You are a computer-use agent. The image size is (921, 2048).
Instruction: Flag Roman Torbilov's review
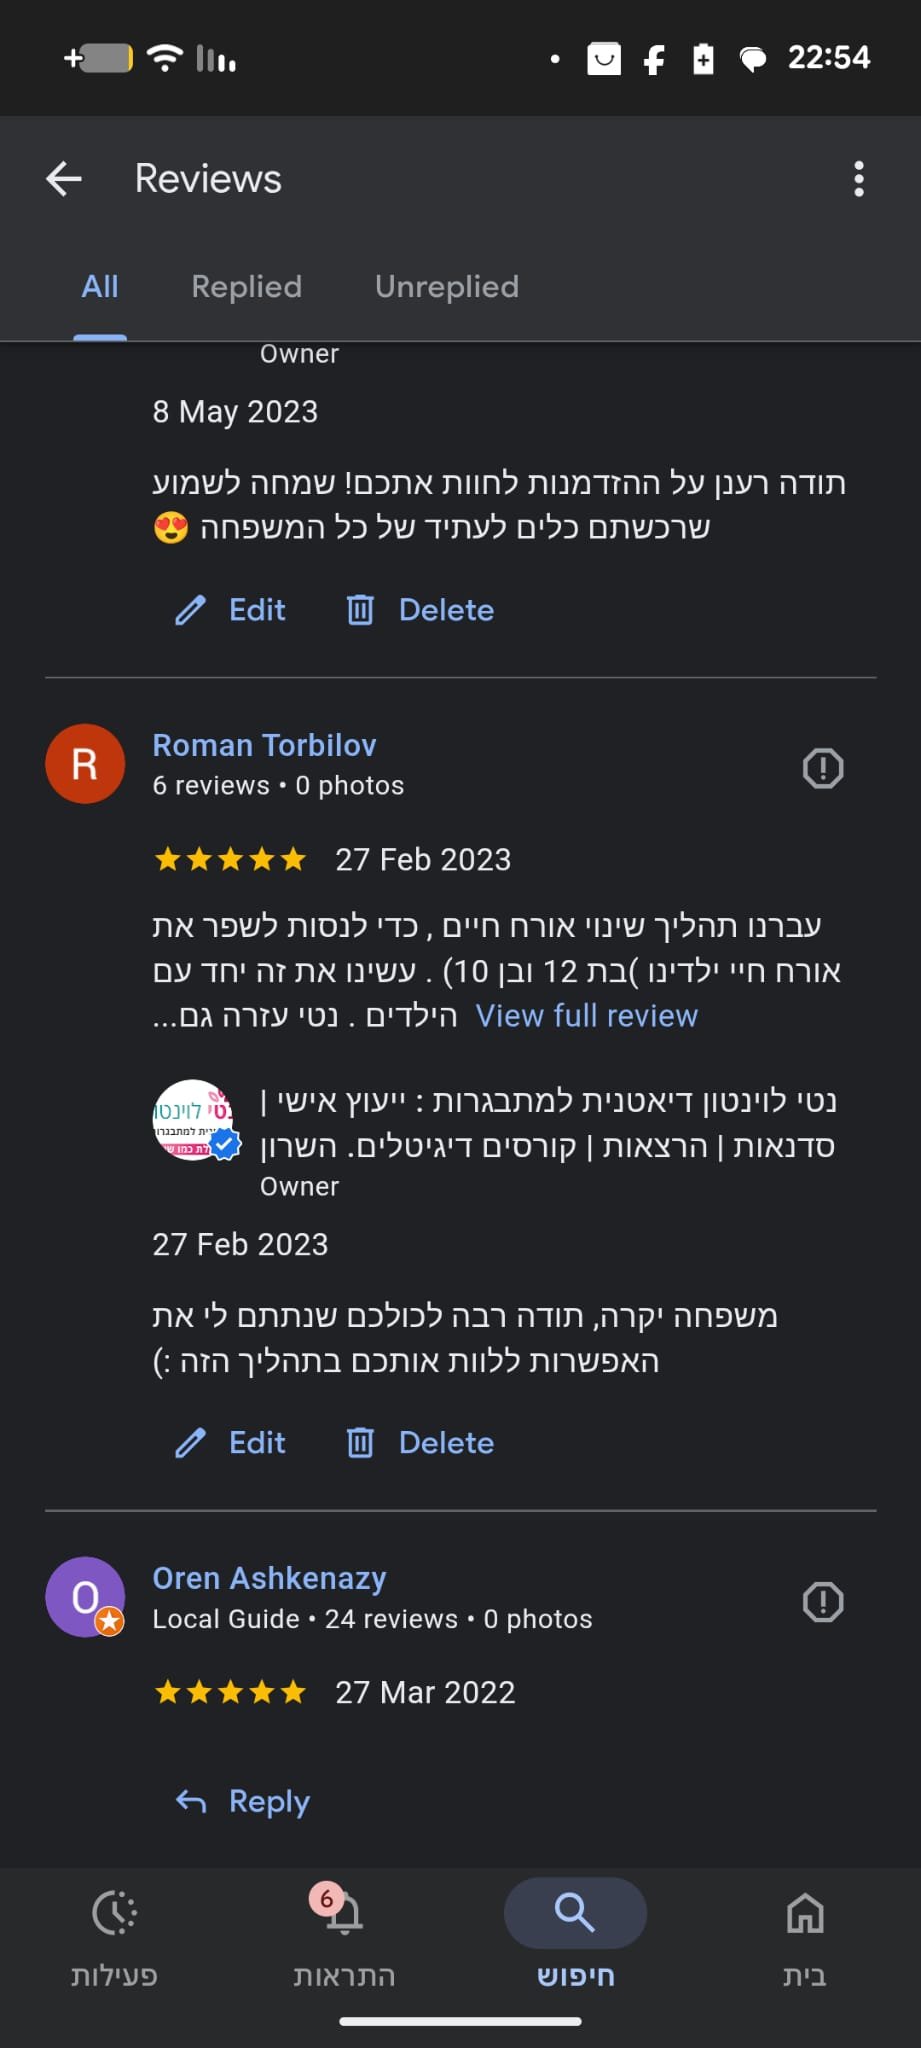[x=822, y=768]
